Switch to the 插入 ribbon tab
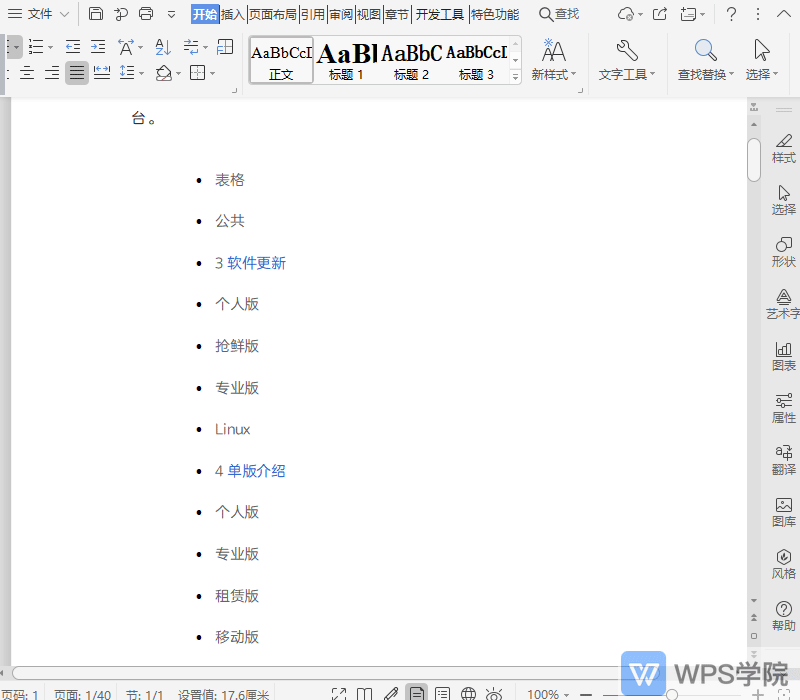 (233, 14)
